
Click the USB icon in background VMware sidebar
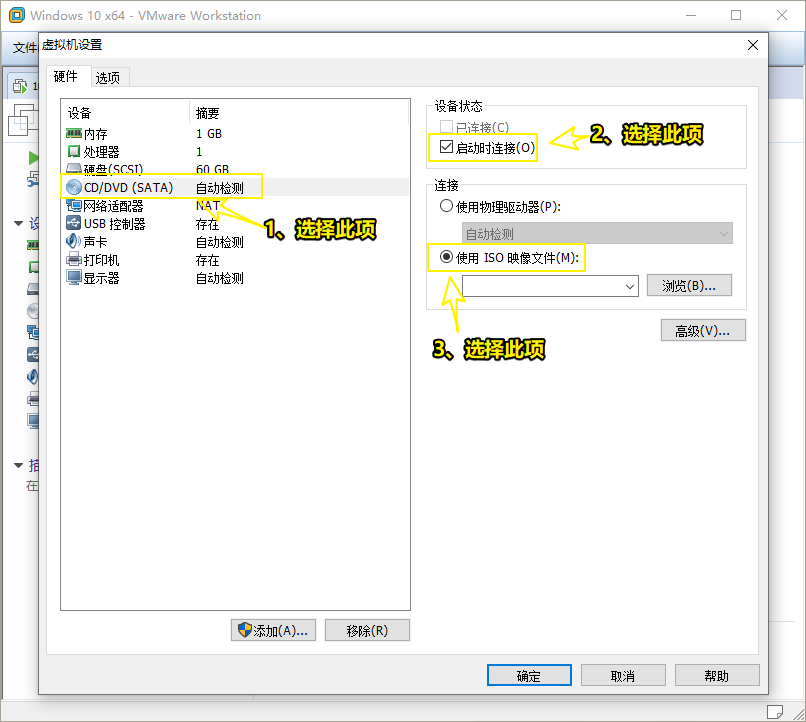pos(32,355)
